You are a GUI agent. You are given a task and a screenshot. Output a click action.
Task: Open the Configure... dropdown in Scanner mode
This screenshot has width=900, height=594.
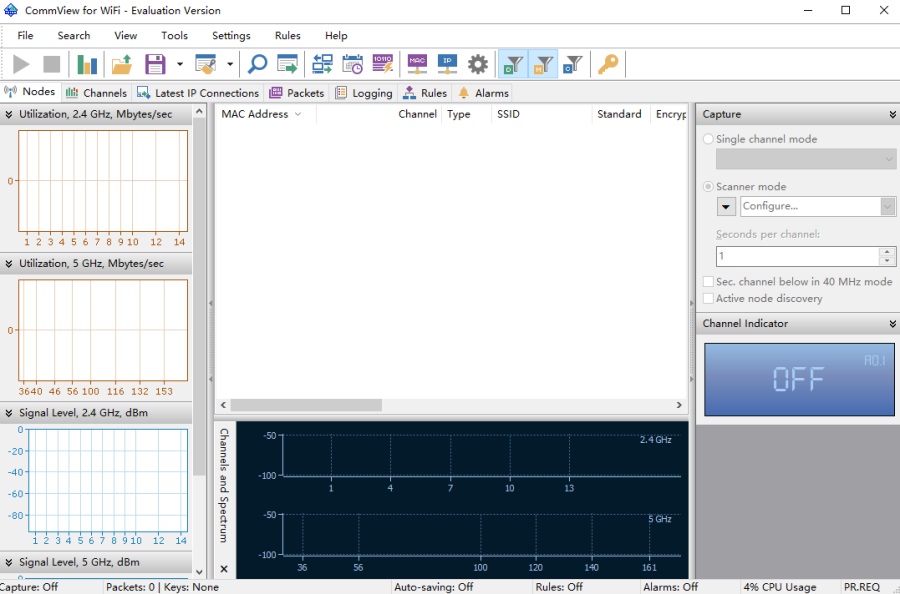(x=818, y=206)
